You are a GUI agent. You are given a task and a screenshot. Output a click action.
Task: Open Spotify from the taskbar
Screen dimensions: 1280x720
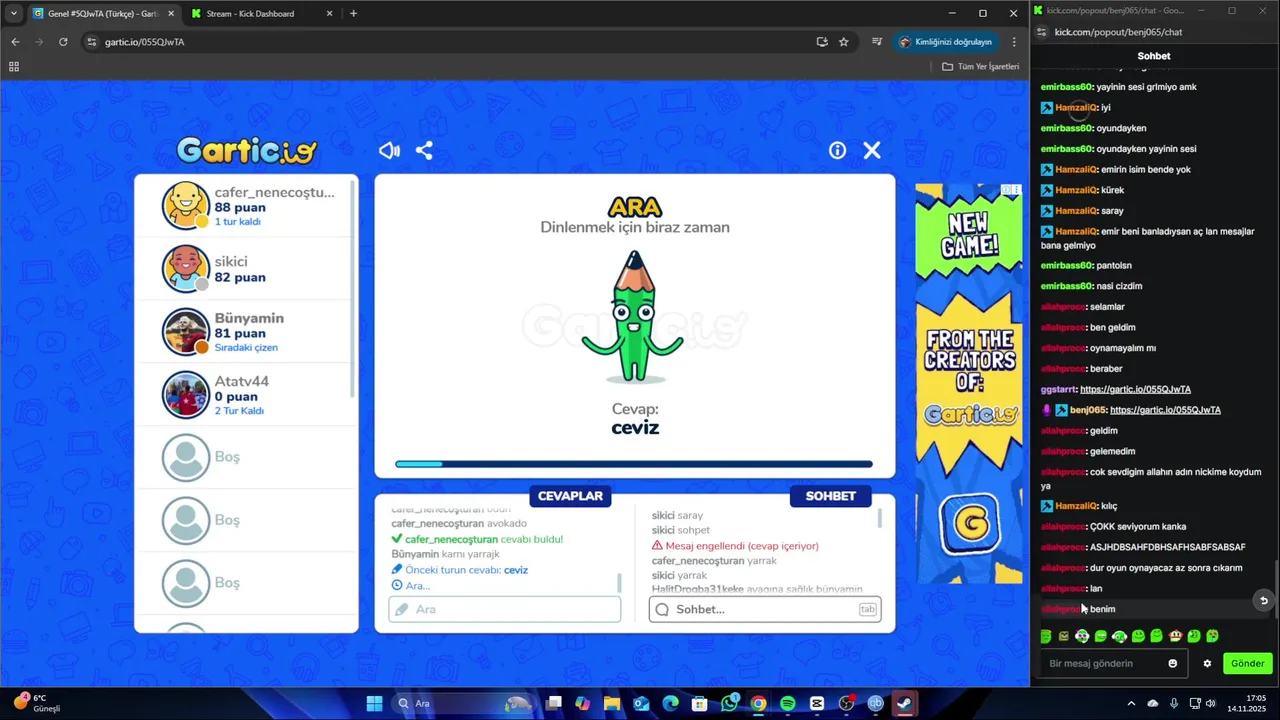coord(787,703)
